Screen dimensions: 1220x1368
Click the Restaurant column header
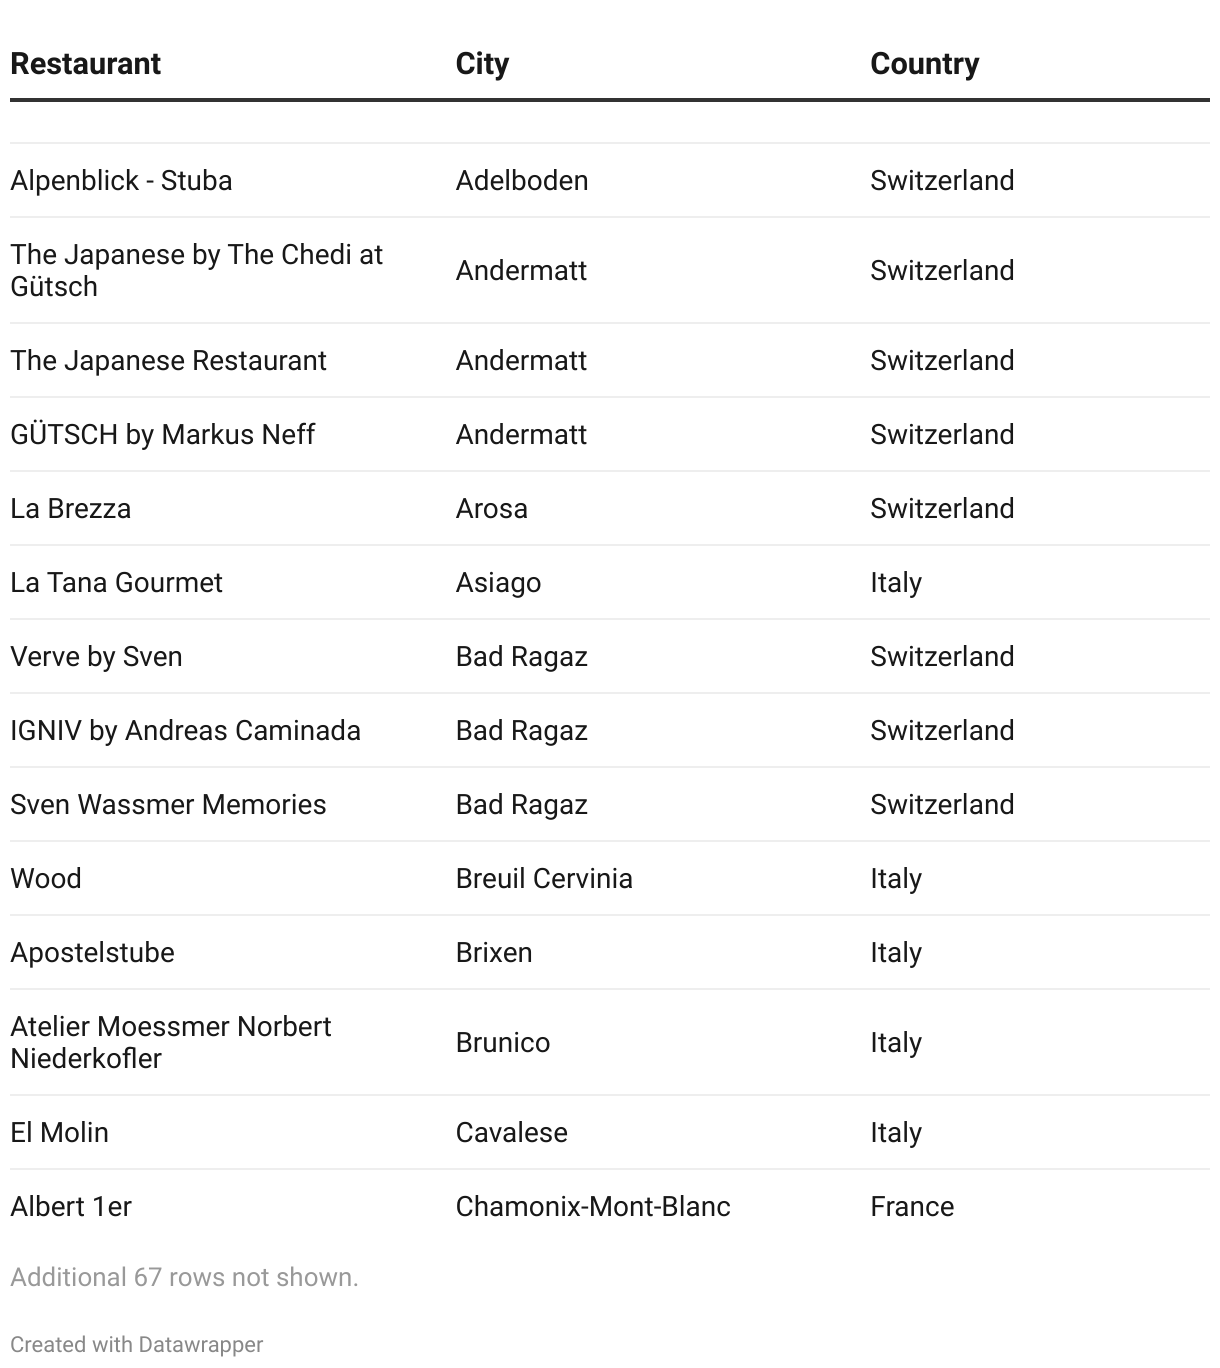[x=85, y=64]
